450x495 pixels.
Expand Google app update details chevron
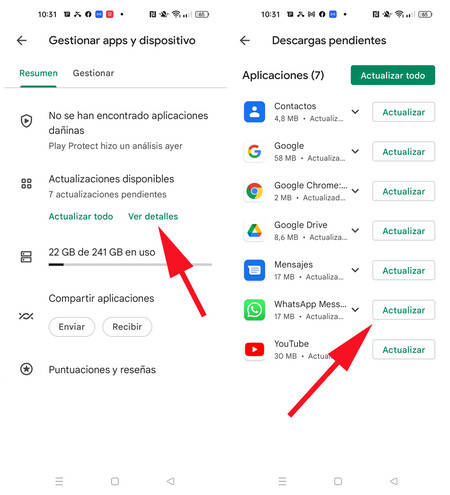(x=355, y=151)
